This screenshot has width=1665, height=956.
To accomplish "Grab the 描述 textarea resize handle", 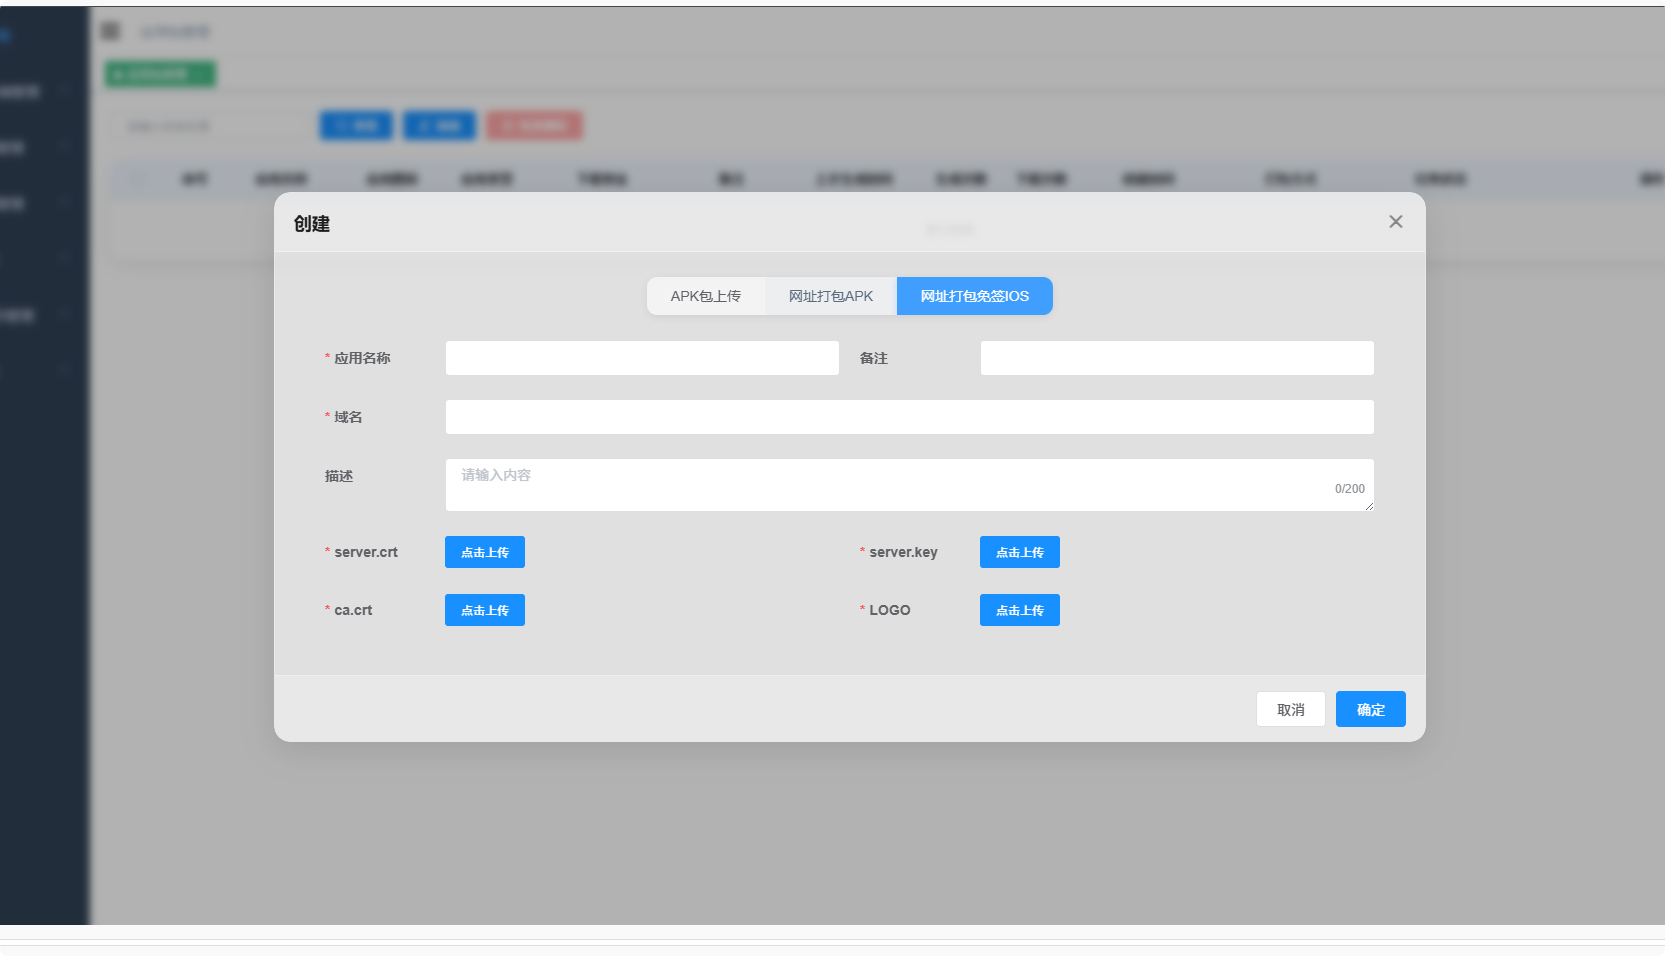I will coord(1369,506).
